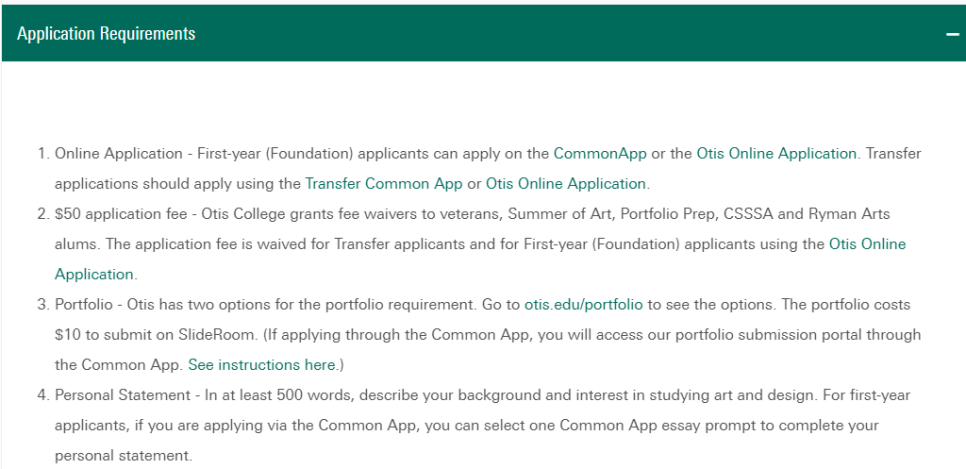The image size is (966, 469).
Task: Visit the otis.edu/portfolio link
Action: 583,304
